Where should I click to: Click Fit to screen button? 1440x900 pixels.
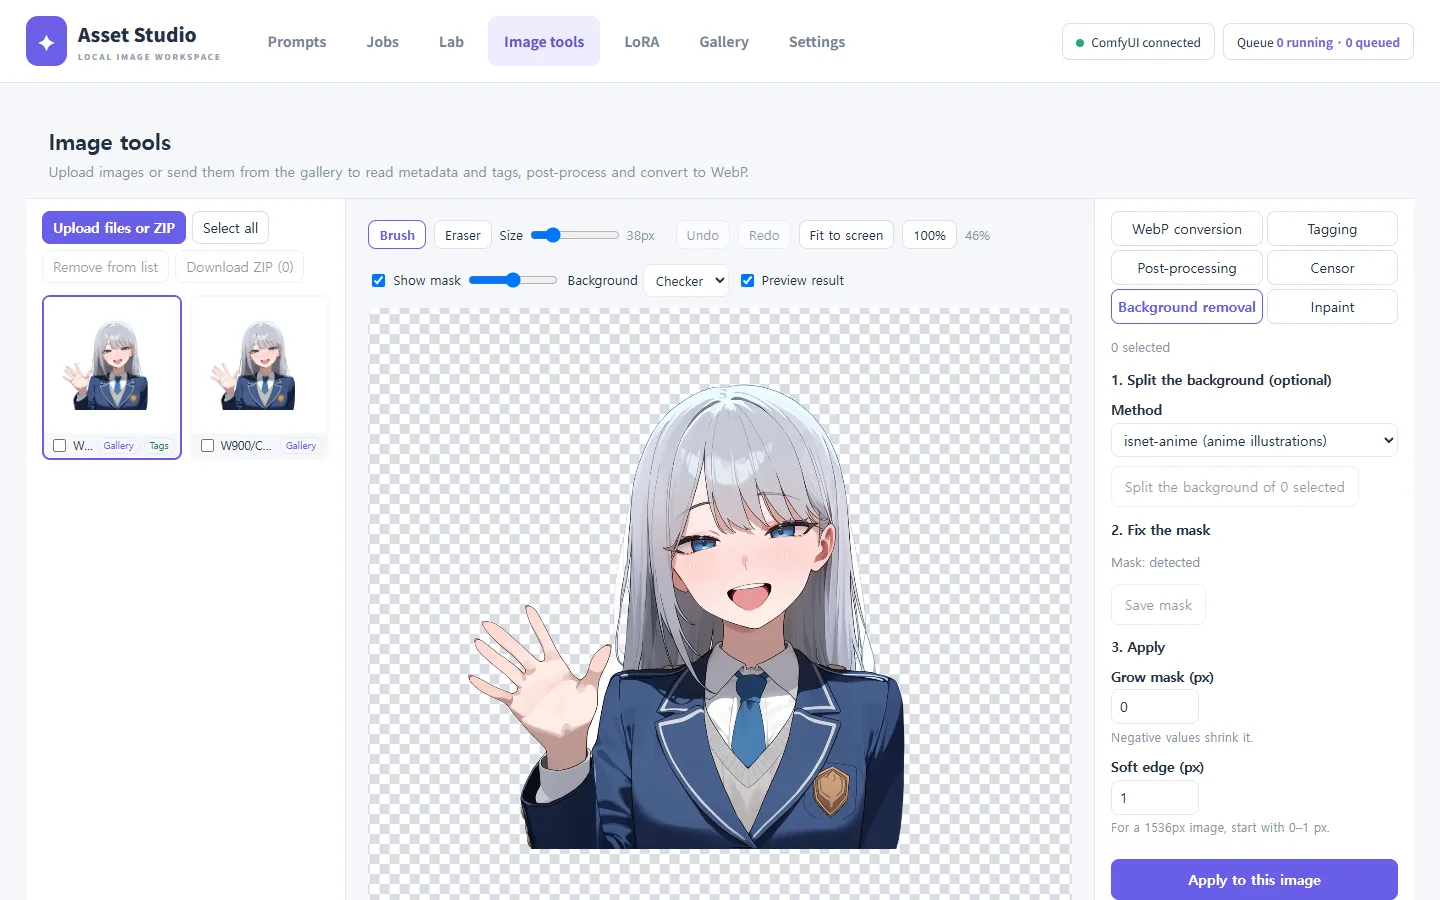pyautogui.click(x=846, y=235)
